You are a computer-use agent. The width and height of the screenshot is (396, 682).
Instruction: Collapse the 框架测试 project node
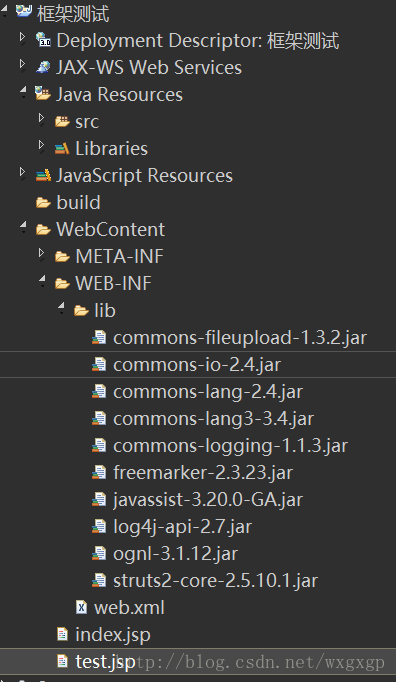(5, 10)
